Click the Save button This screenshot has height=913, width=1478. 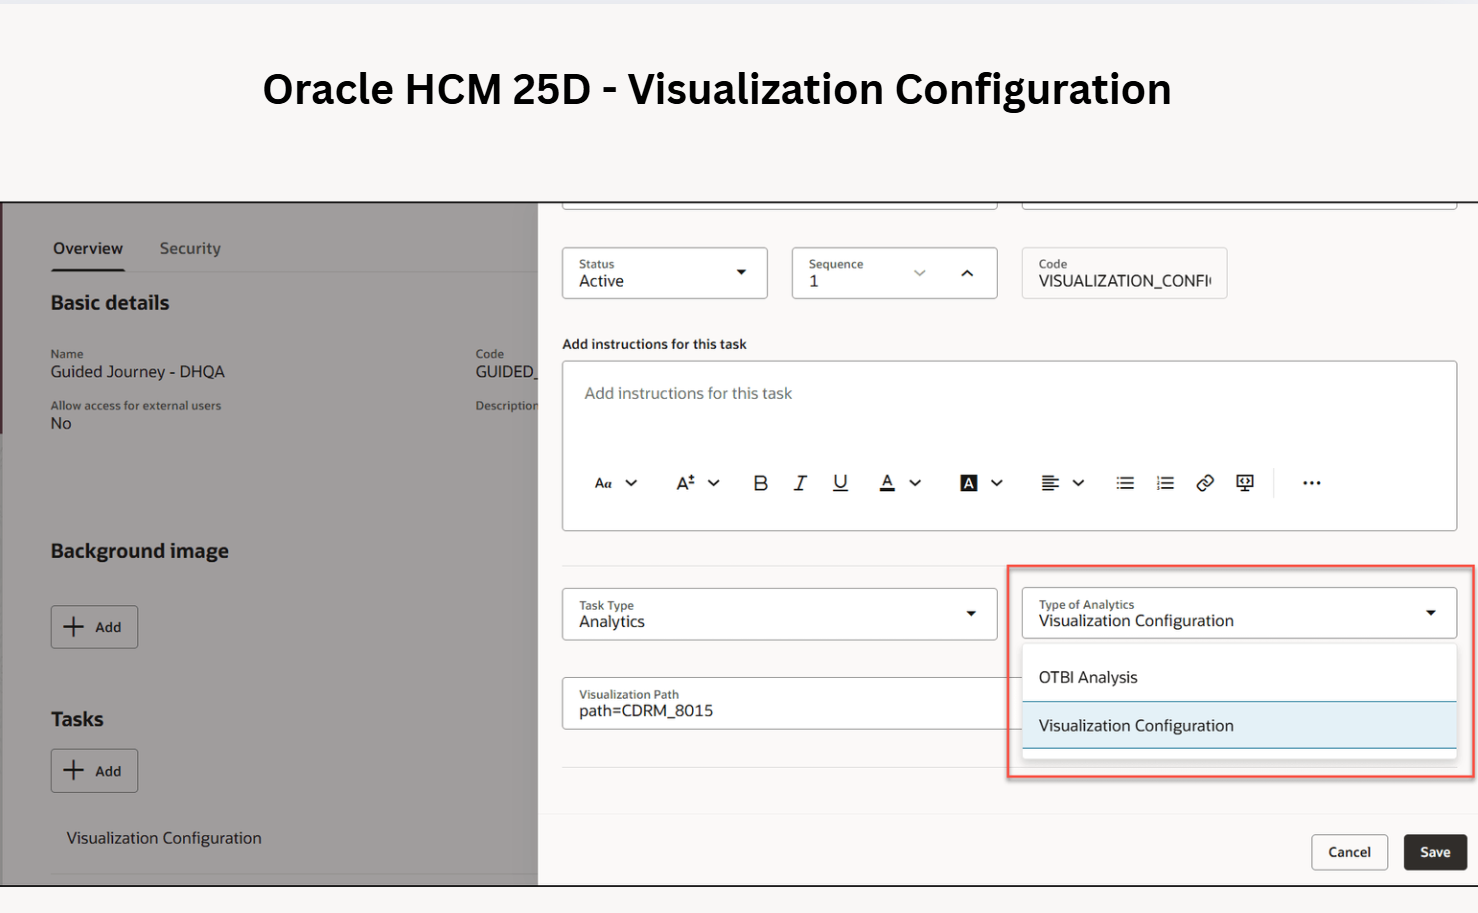point(1434,852)
